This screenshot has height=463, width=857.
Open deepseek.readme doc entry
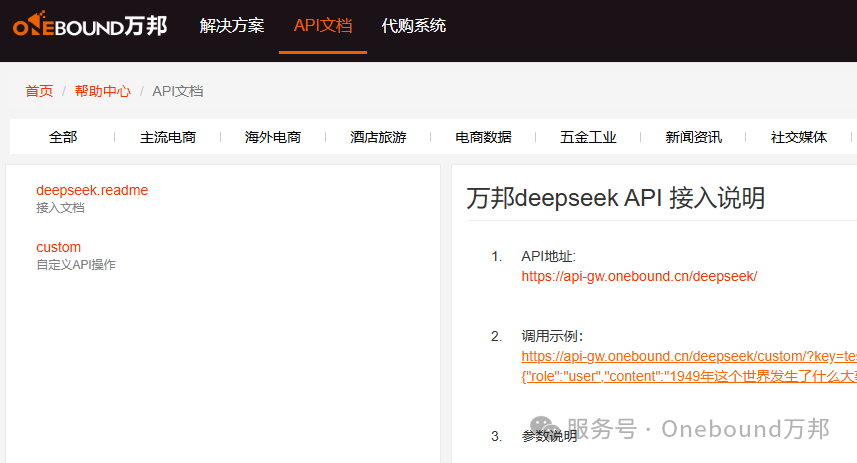point(92,190)
